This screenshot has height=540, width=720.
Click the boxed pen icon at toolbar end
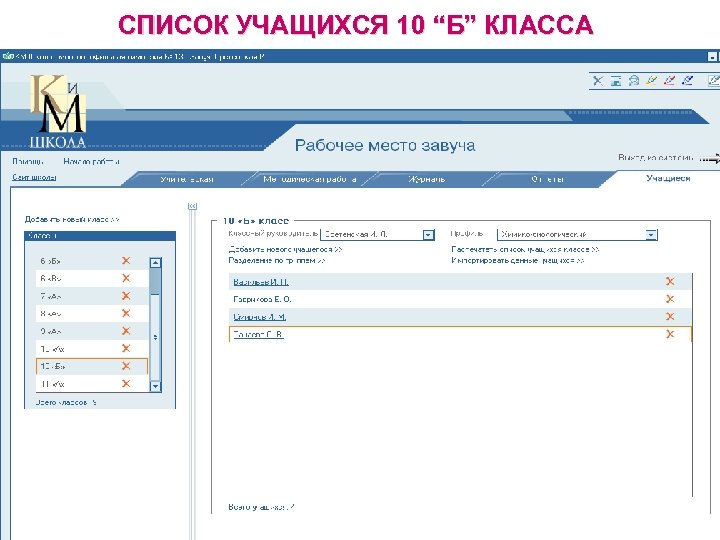pyautogui.click(x=714, y=80)
